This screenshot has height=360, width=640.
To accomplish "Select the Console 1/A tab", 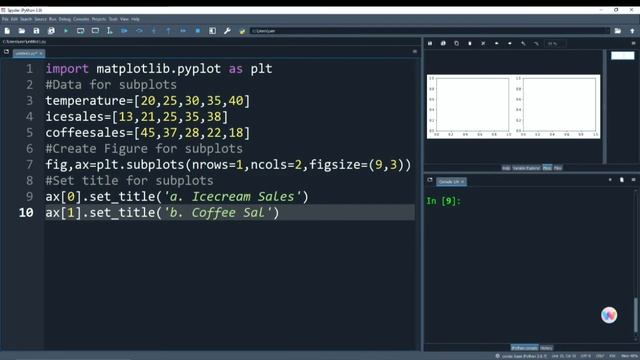I will coord(451,182).
